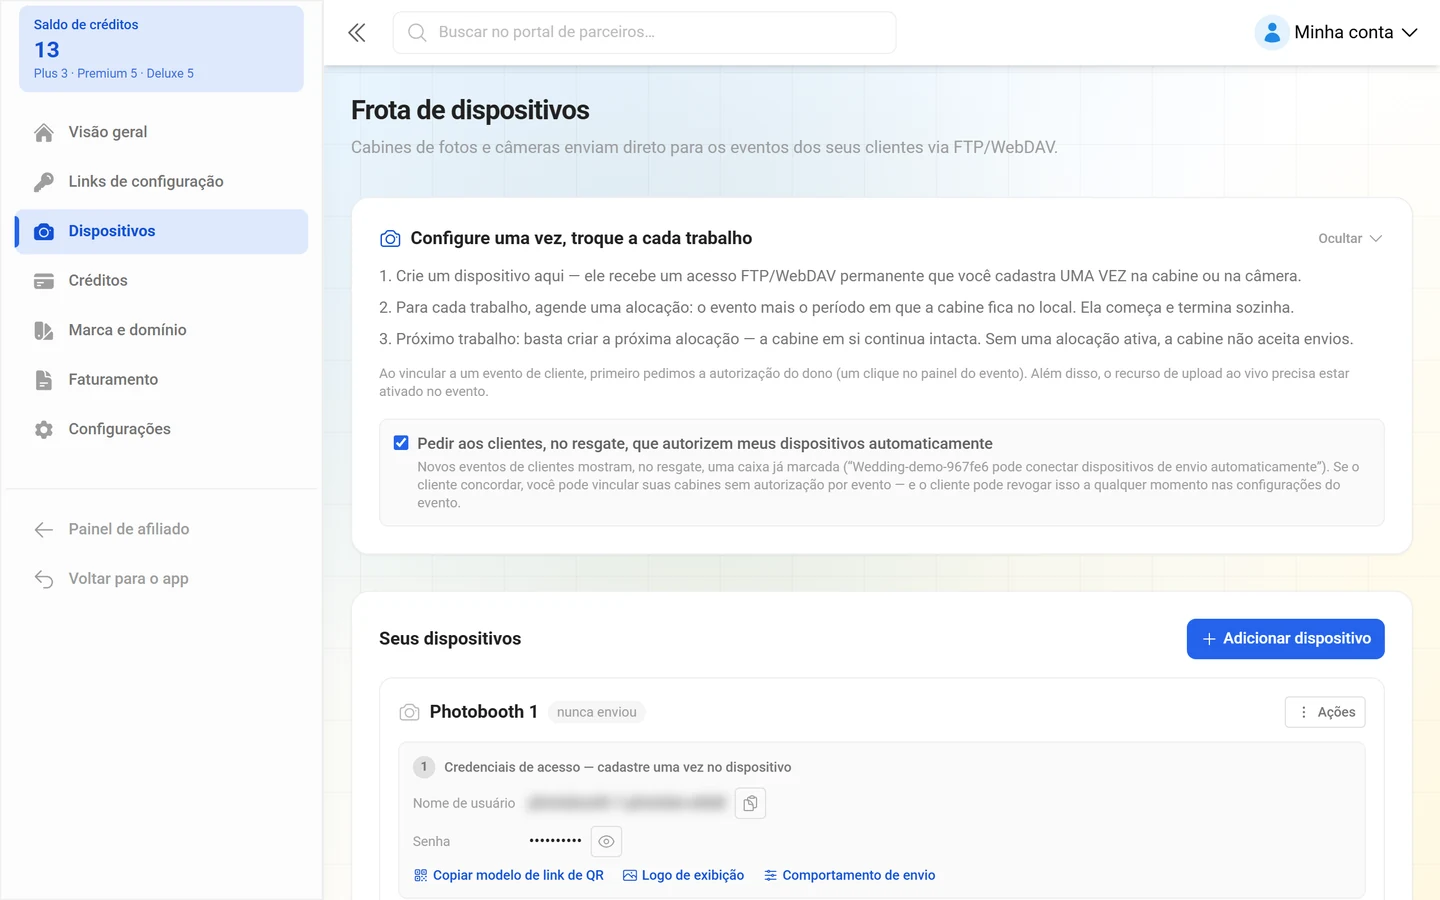Open the Ações menu for Photobooth 1
Image resolution: width=1440 pixels, height=900 pixels.
click(x=1325, y=712)
